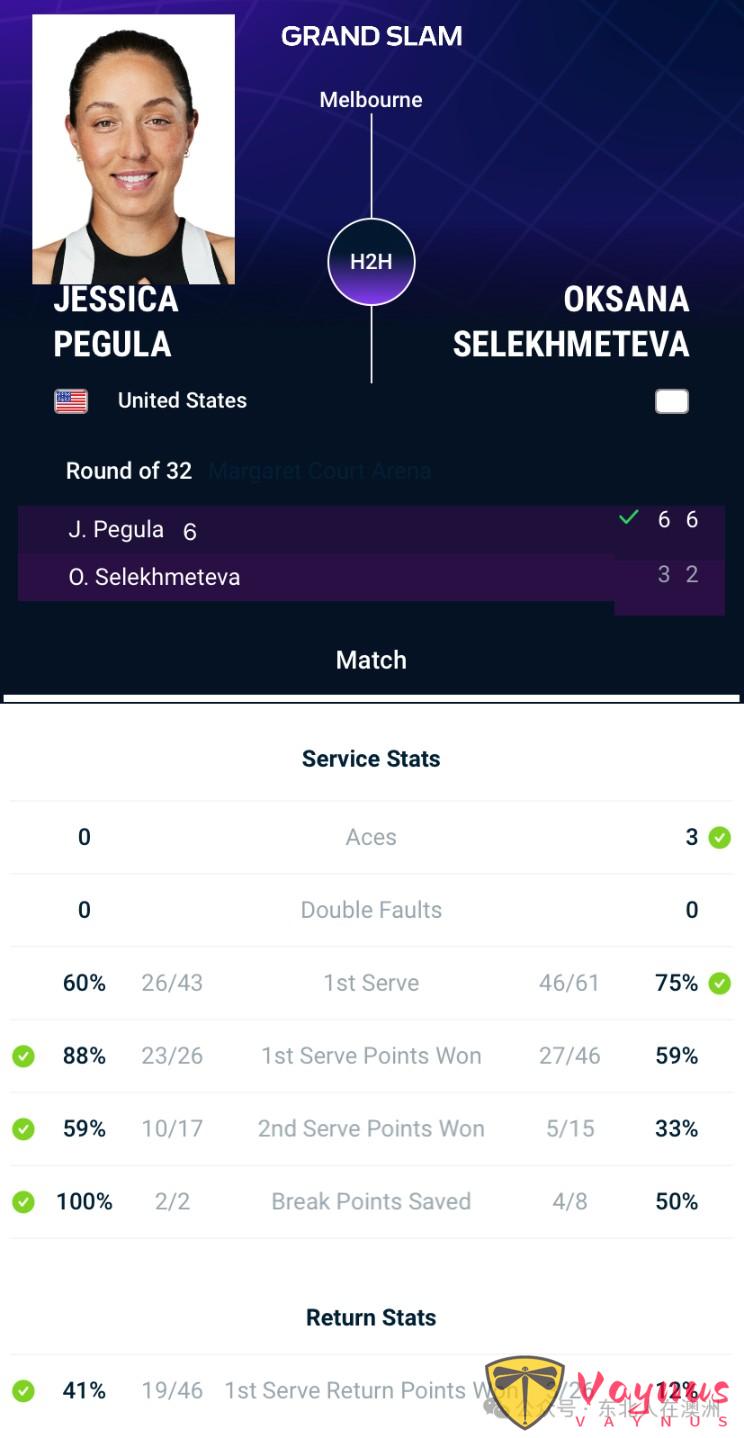The image size is (744, 1438).
Task: Click the Melbourne location label
Action: coord(371,100)
